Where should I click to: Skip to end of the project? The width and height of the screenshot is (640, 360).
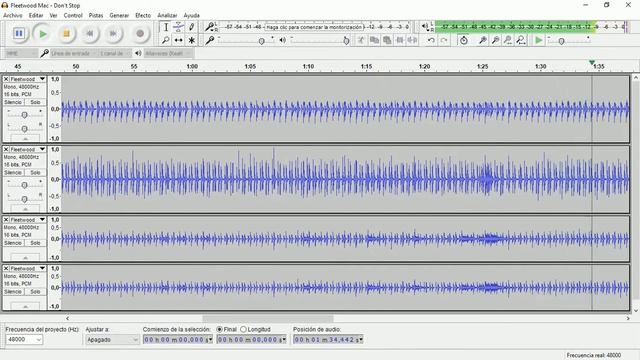pos(113,33)
